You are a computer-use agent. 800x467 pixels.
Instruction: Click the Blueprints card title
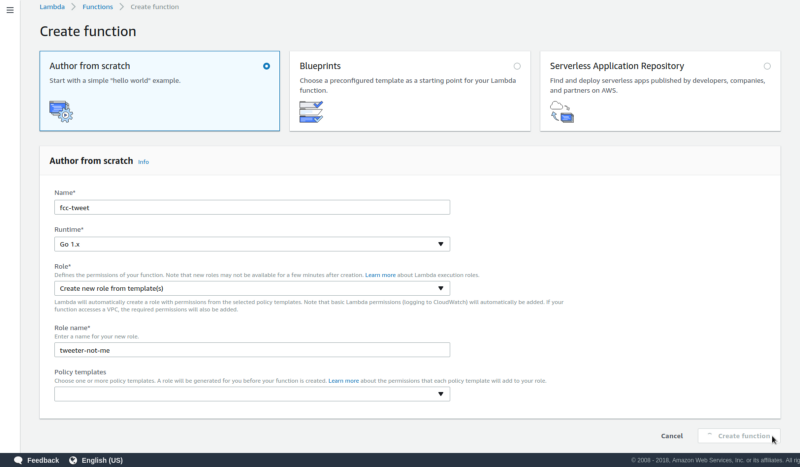[320, 66]
